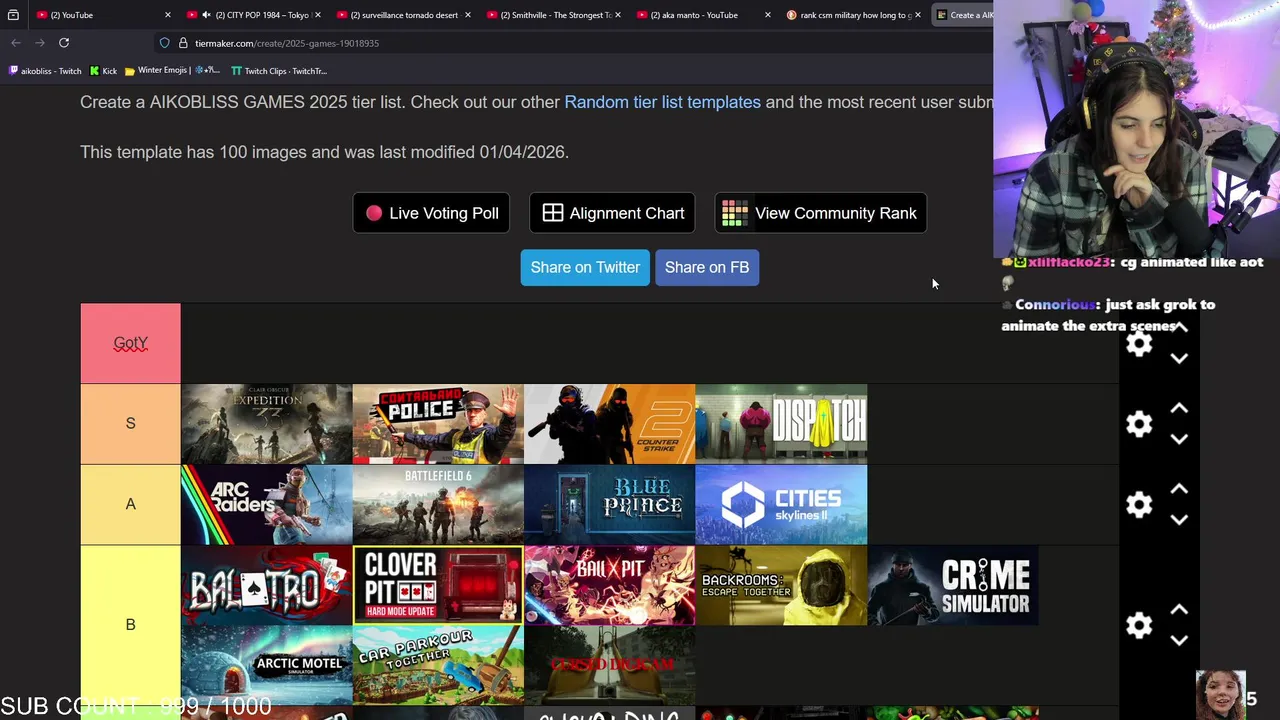Open the Winter Emojis bookmark folder
Screen dimensions: 1280x720
tap(172, 71)
